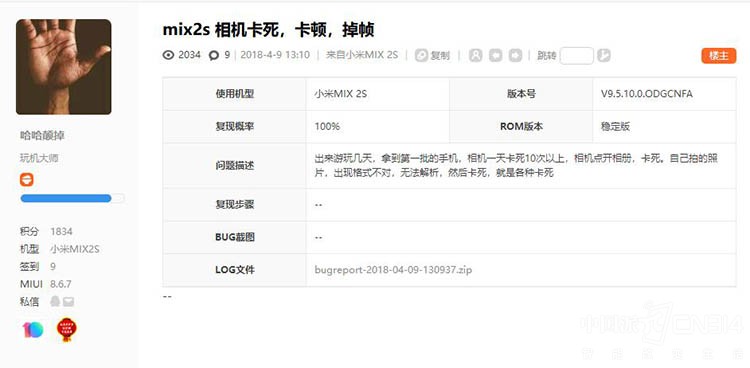
Task: Click the red lantern medal badge
Action: point(66,329)
